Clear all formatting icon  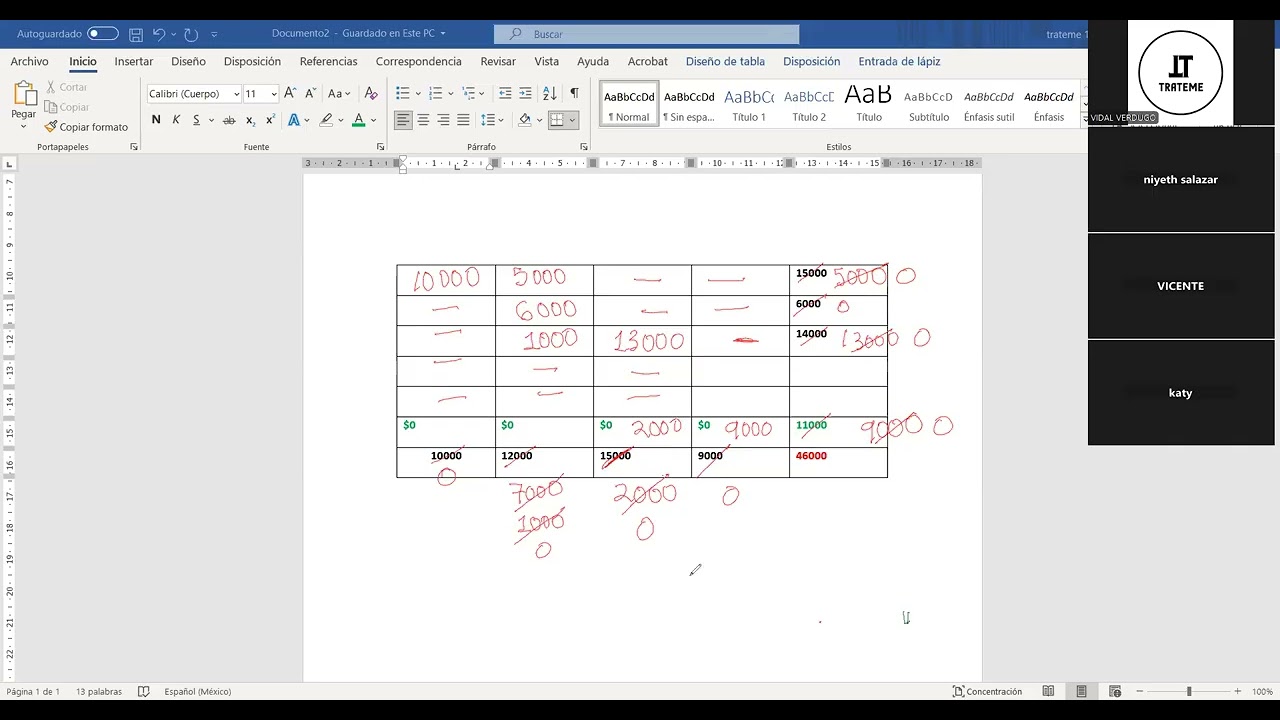tap(371, 93)
